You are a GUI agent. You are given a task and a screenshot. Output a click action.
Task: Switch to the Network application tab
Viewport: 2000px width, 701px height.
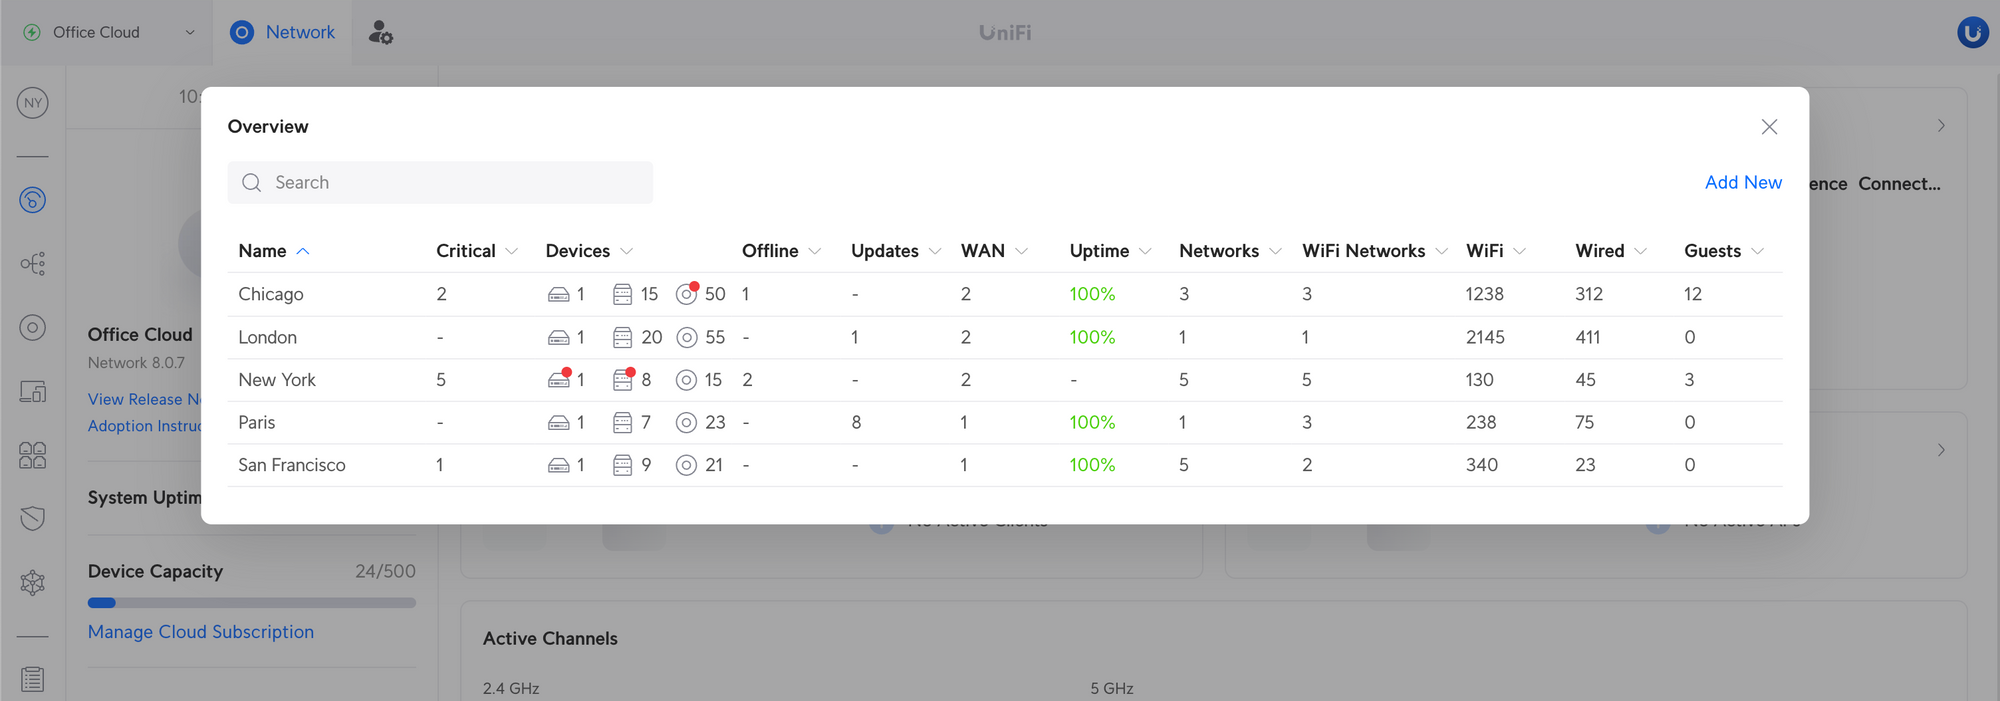[283, 33]
